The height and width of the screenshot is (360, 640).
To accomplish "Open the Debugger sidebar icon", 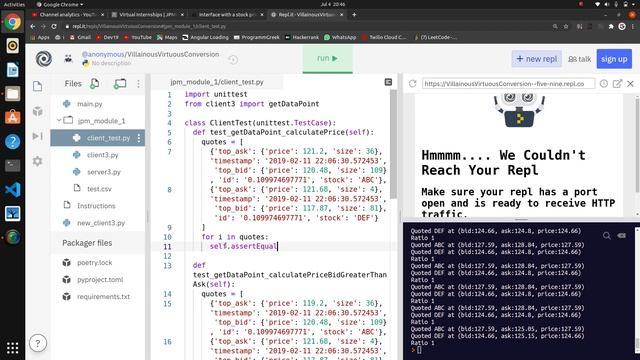I will coord(38,136).
